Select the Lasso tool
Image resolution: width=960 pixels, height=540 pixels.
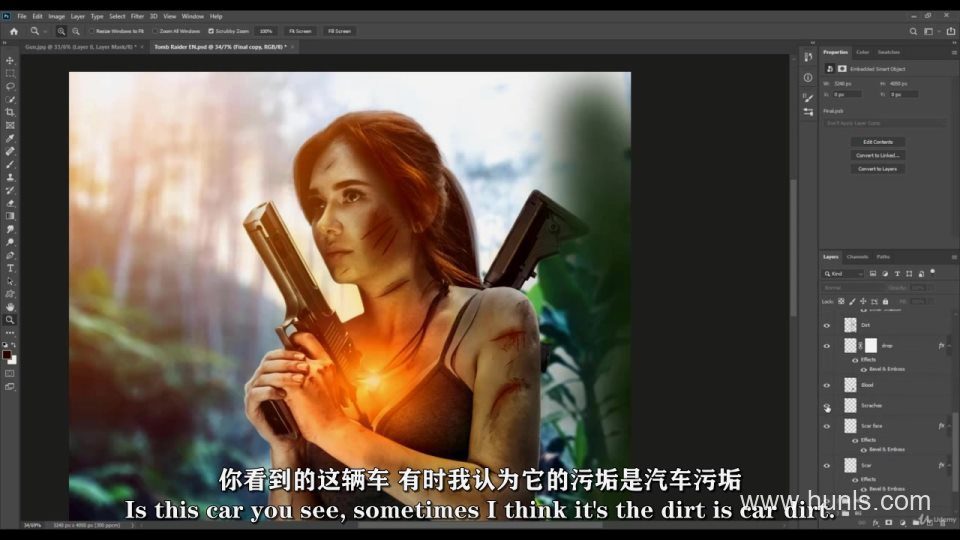10,86
